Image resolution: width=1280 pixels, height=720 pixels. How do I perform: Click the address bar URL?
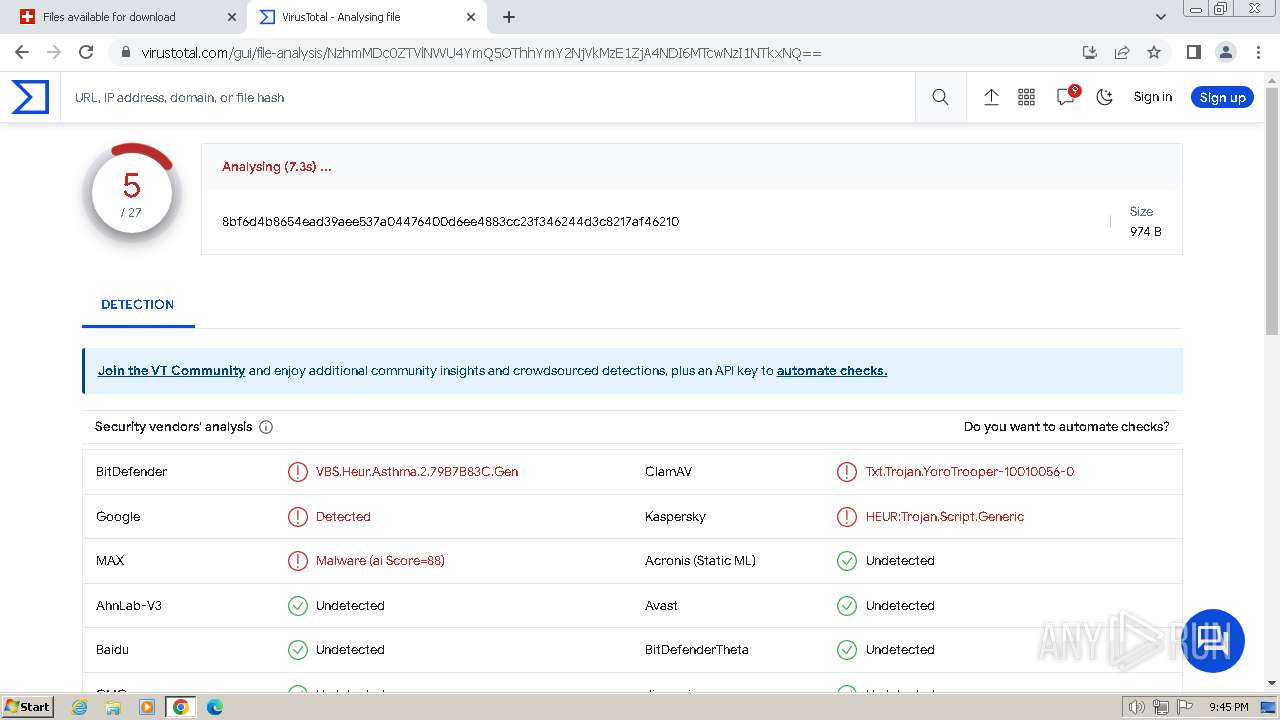point(481,53)
